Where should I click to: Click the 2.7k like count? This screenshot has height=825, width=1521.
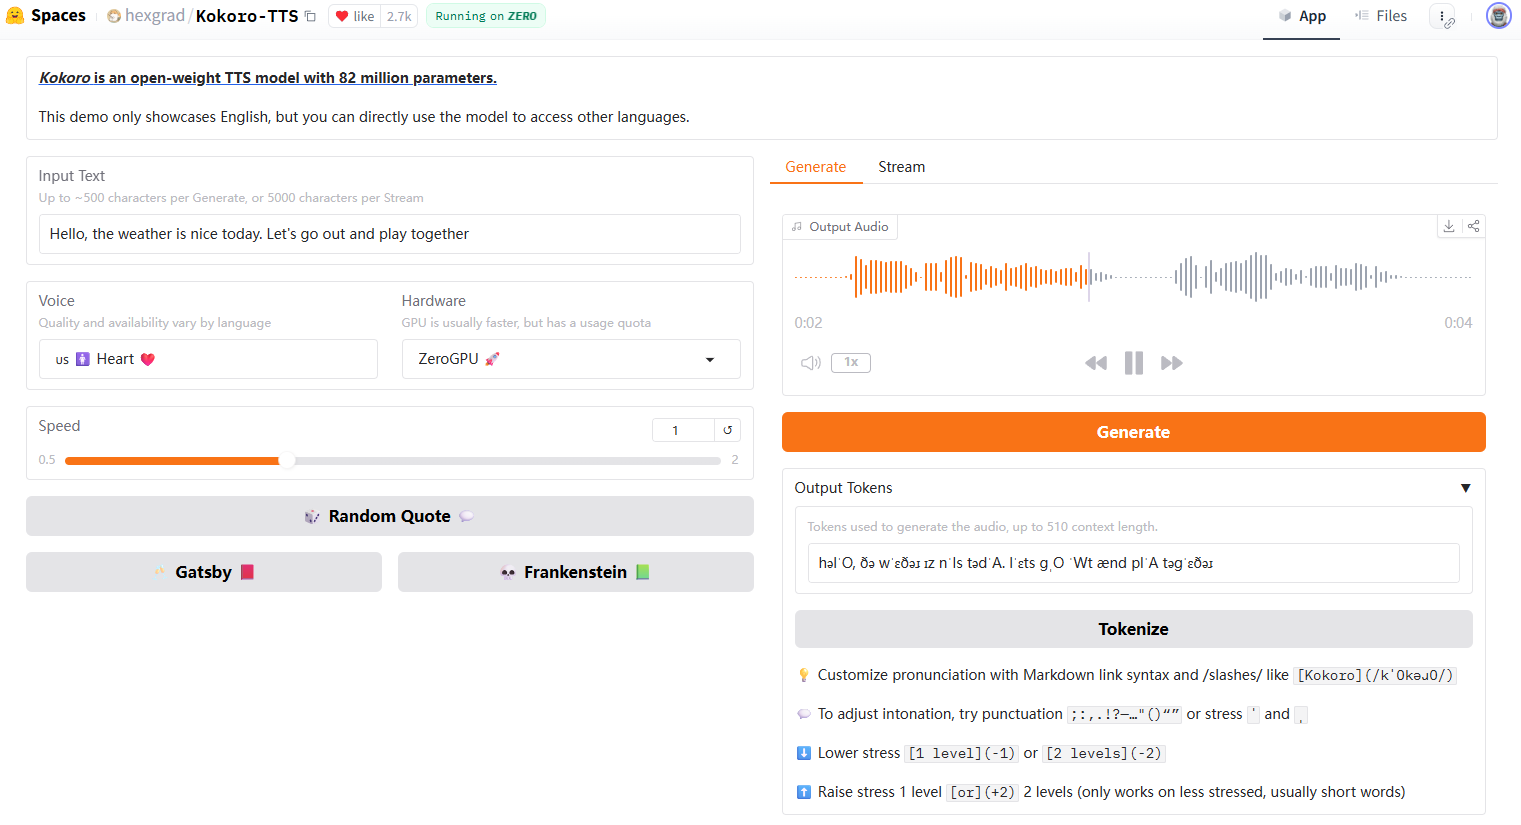[x=399, y=16]
